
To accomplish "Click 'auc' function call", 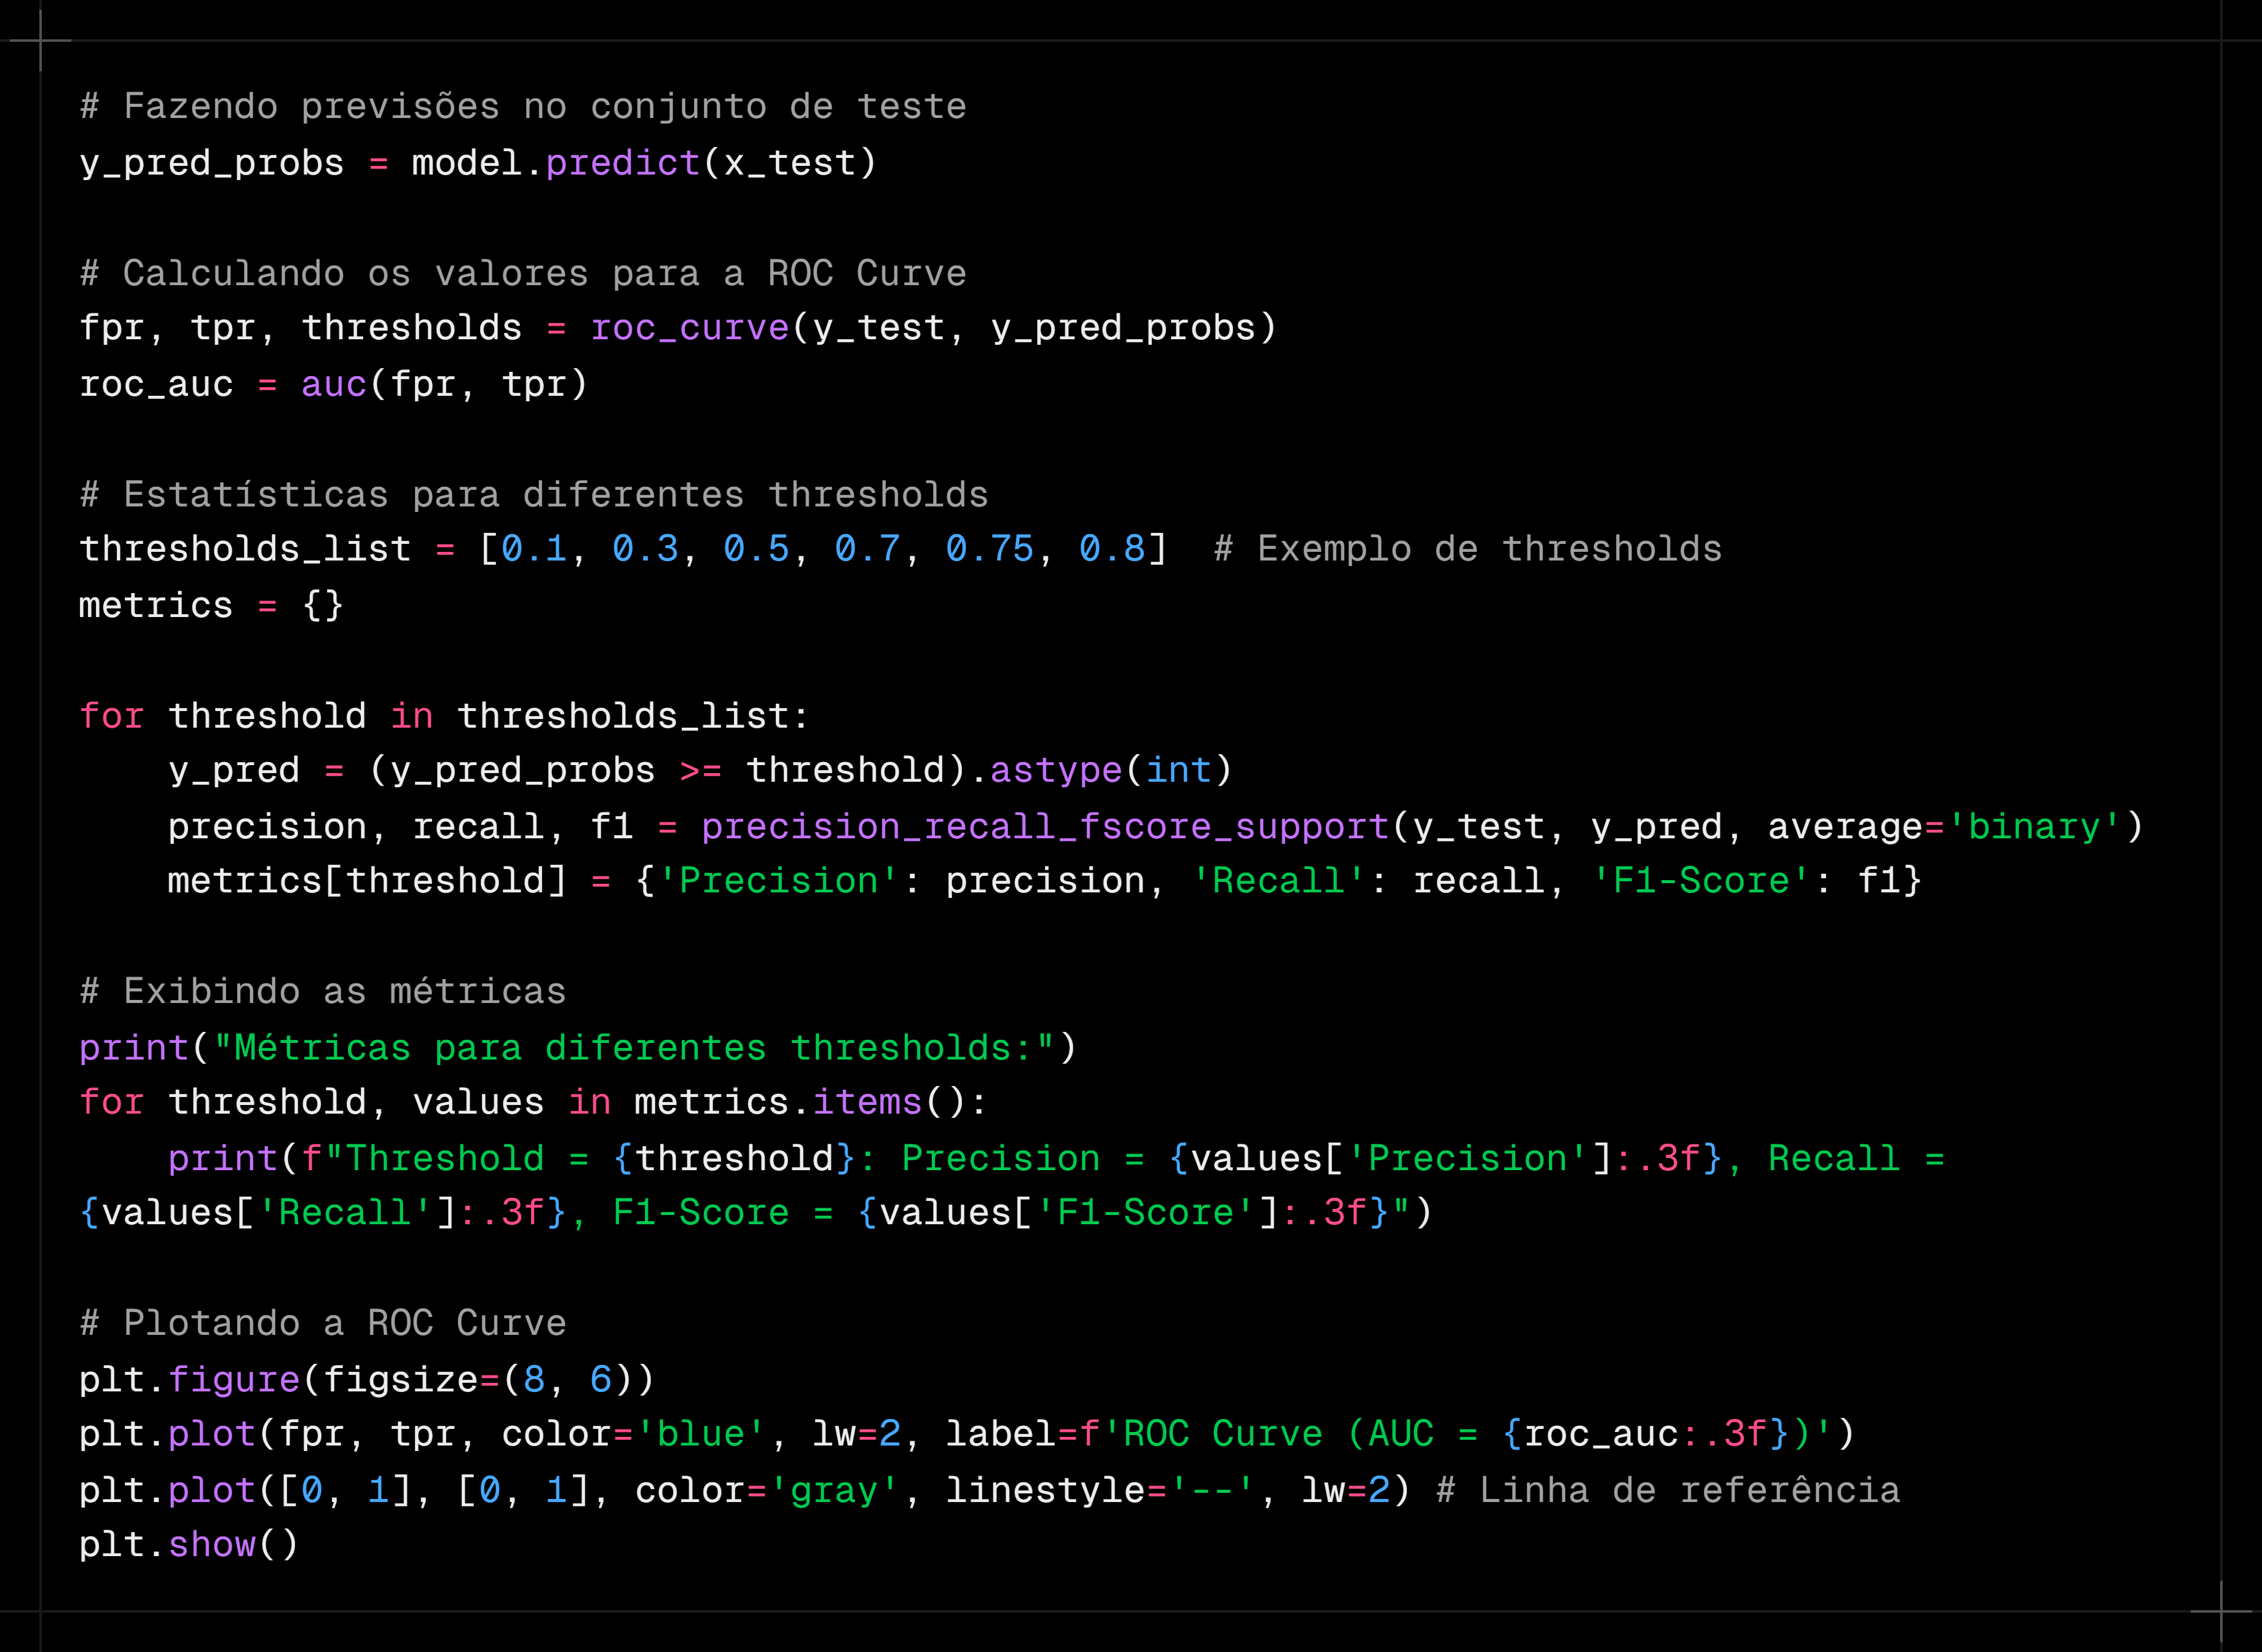I will (x=334, y=384).
